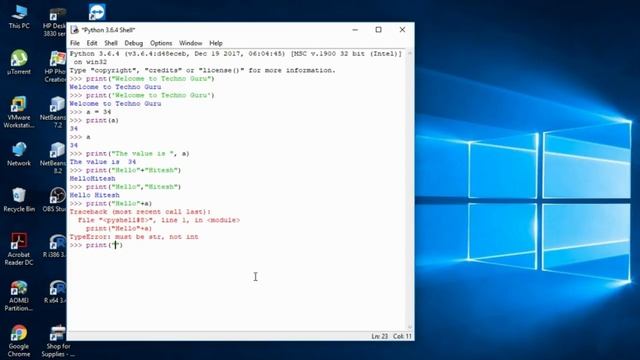Click the 'The value is 34' output
The image size is (640, 360).
102,162
